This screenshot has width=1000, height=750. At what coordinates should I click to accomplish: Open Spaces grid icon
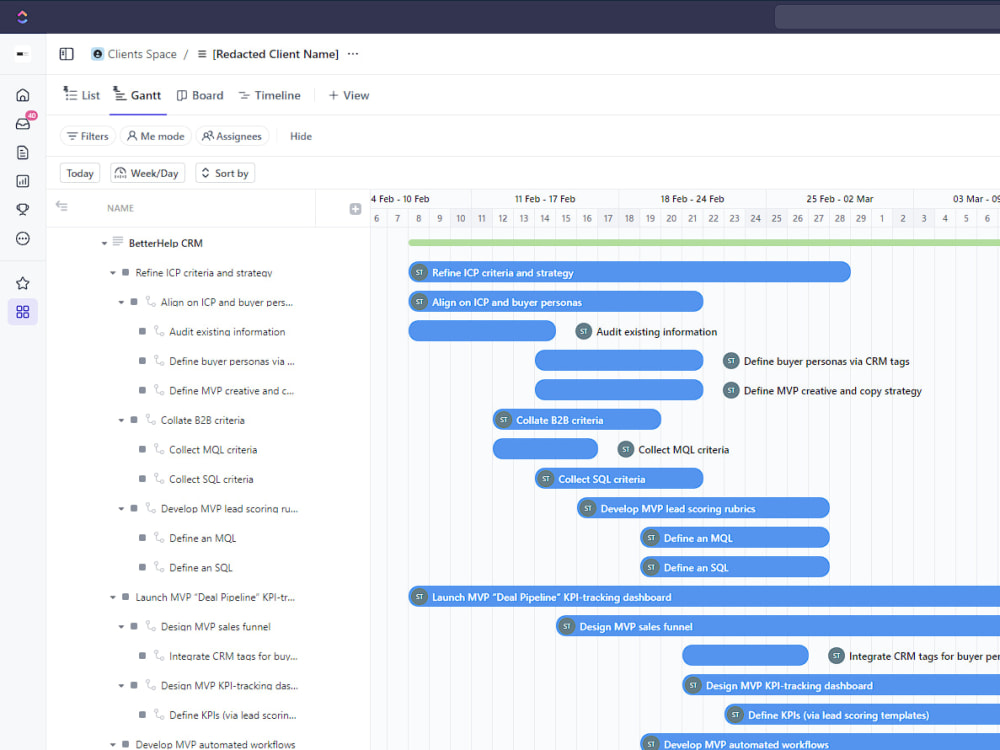23,312
